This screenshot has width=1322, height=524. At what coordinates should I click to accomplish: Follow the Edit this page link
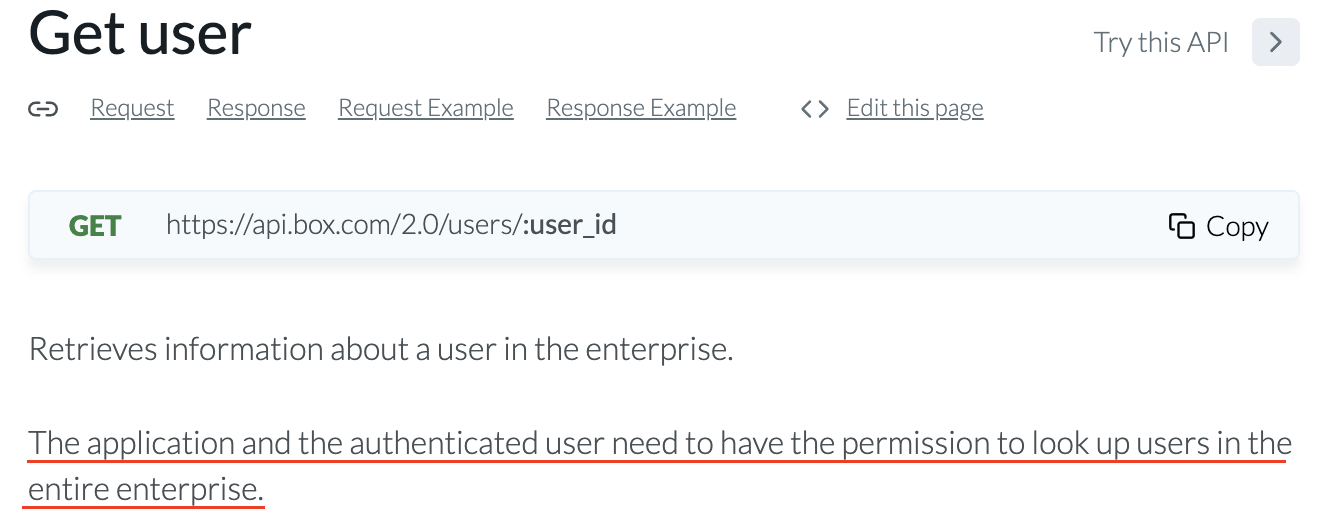coord(915,108)
